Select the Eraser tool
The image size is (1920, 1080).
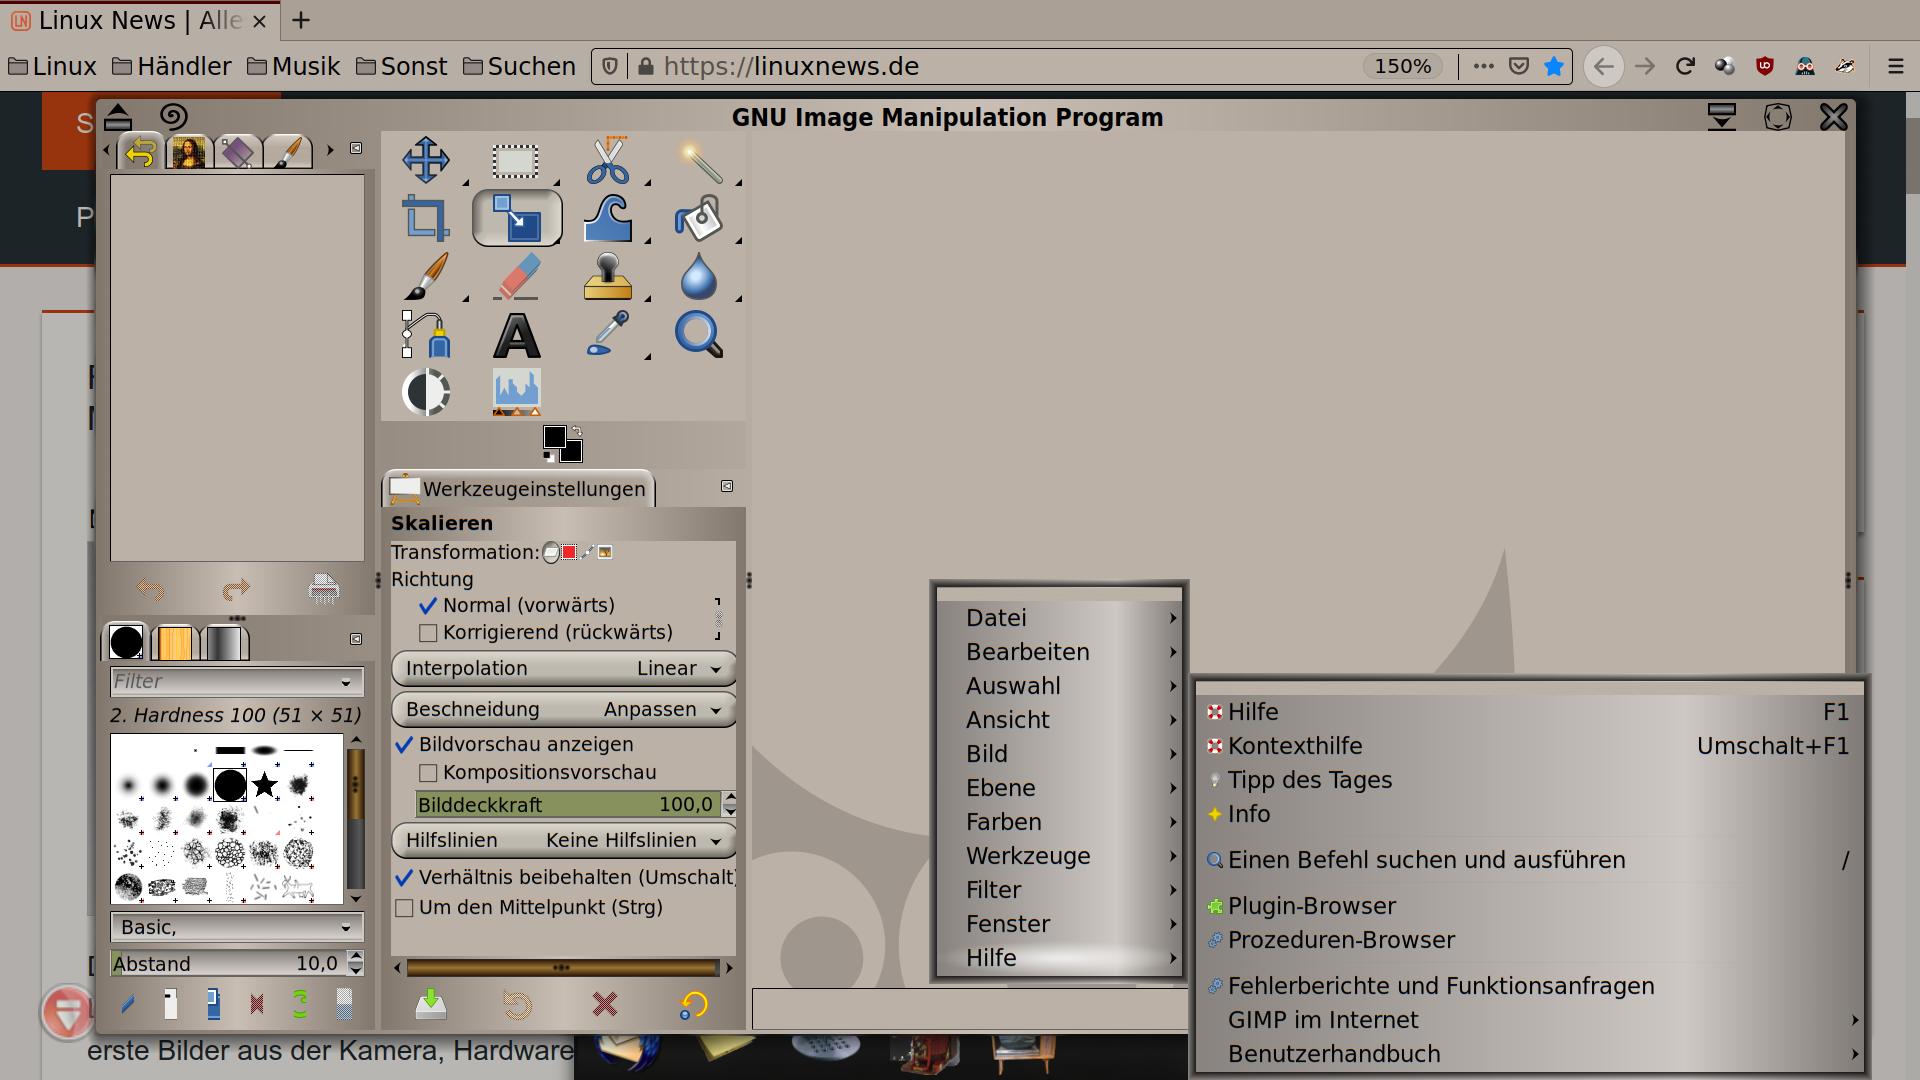[x=517, y=276]
